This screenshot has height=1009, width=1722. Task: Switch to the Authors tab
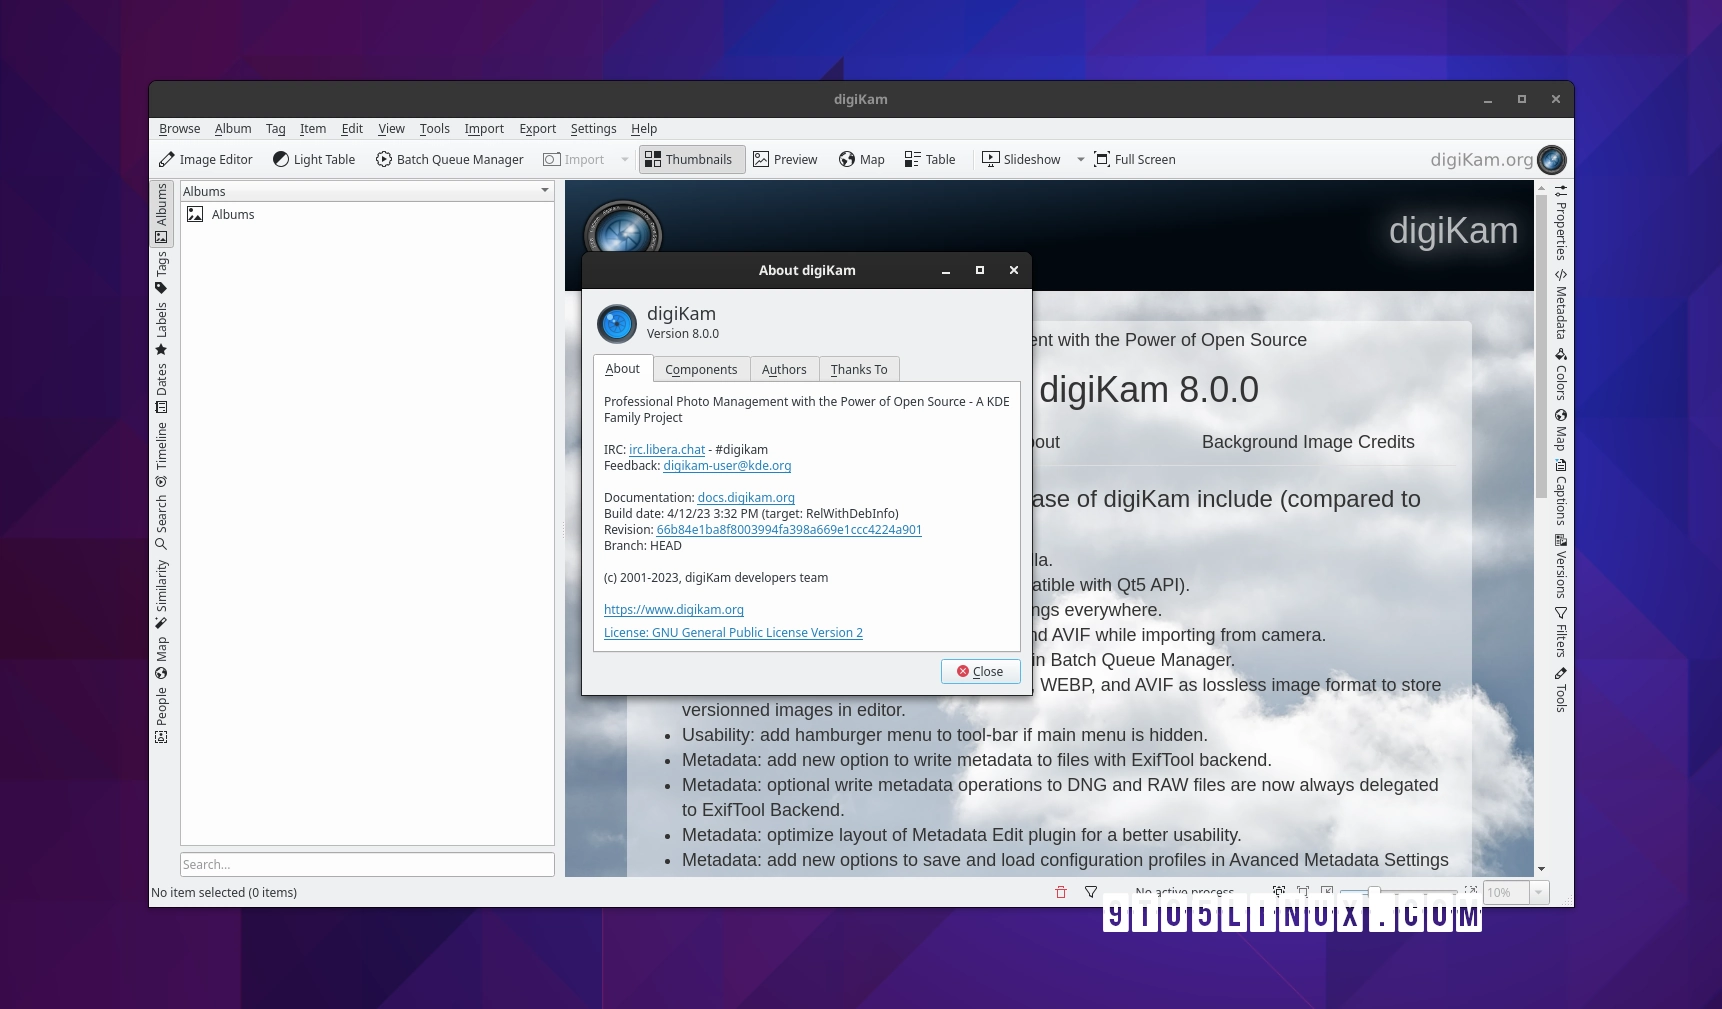point(783,369)
